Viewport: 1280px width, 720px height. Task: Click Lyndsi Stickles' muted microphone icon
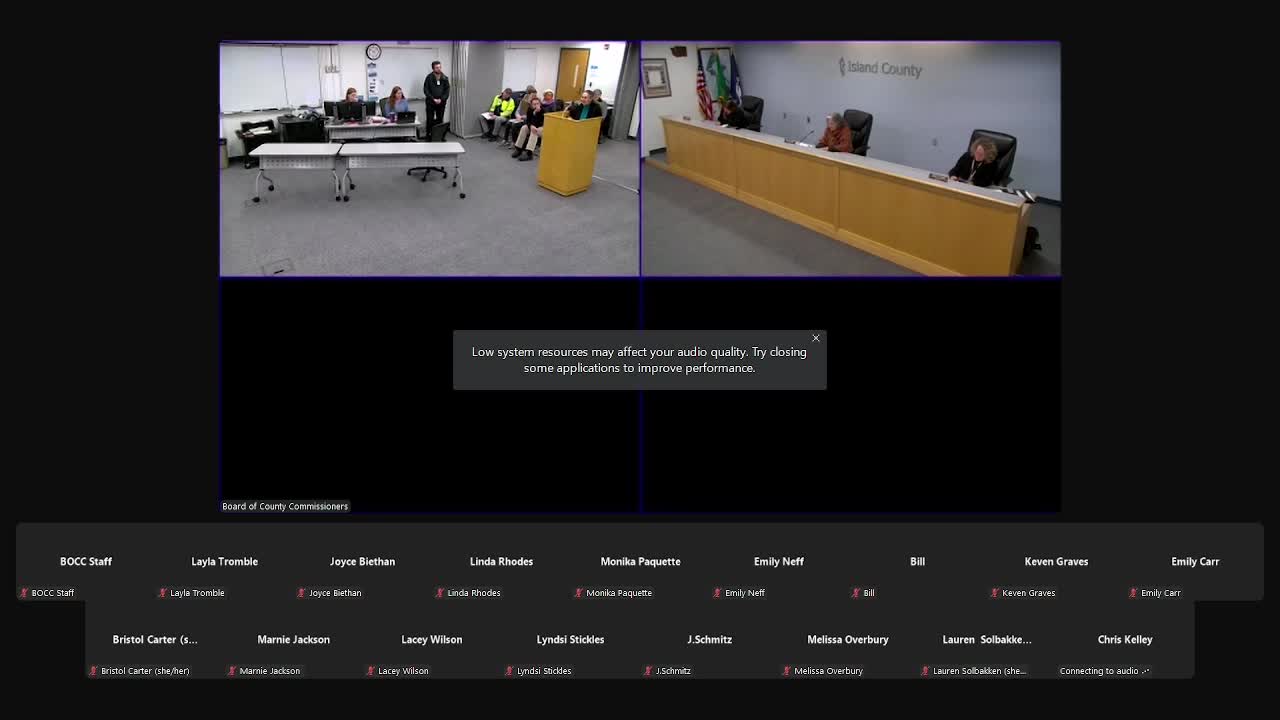(x=510, y=671)
